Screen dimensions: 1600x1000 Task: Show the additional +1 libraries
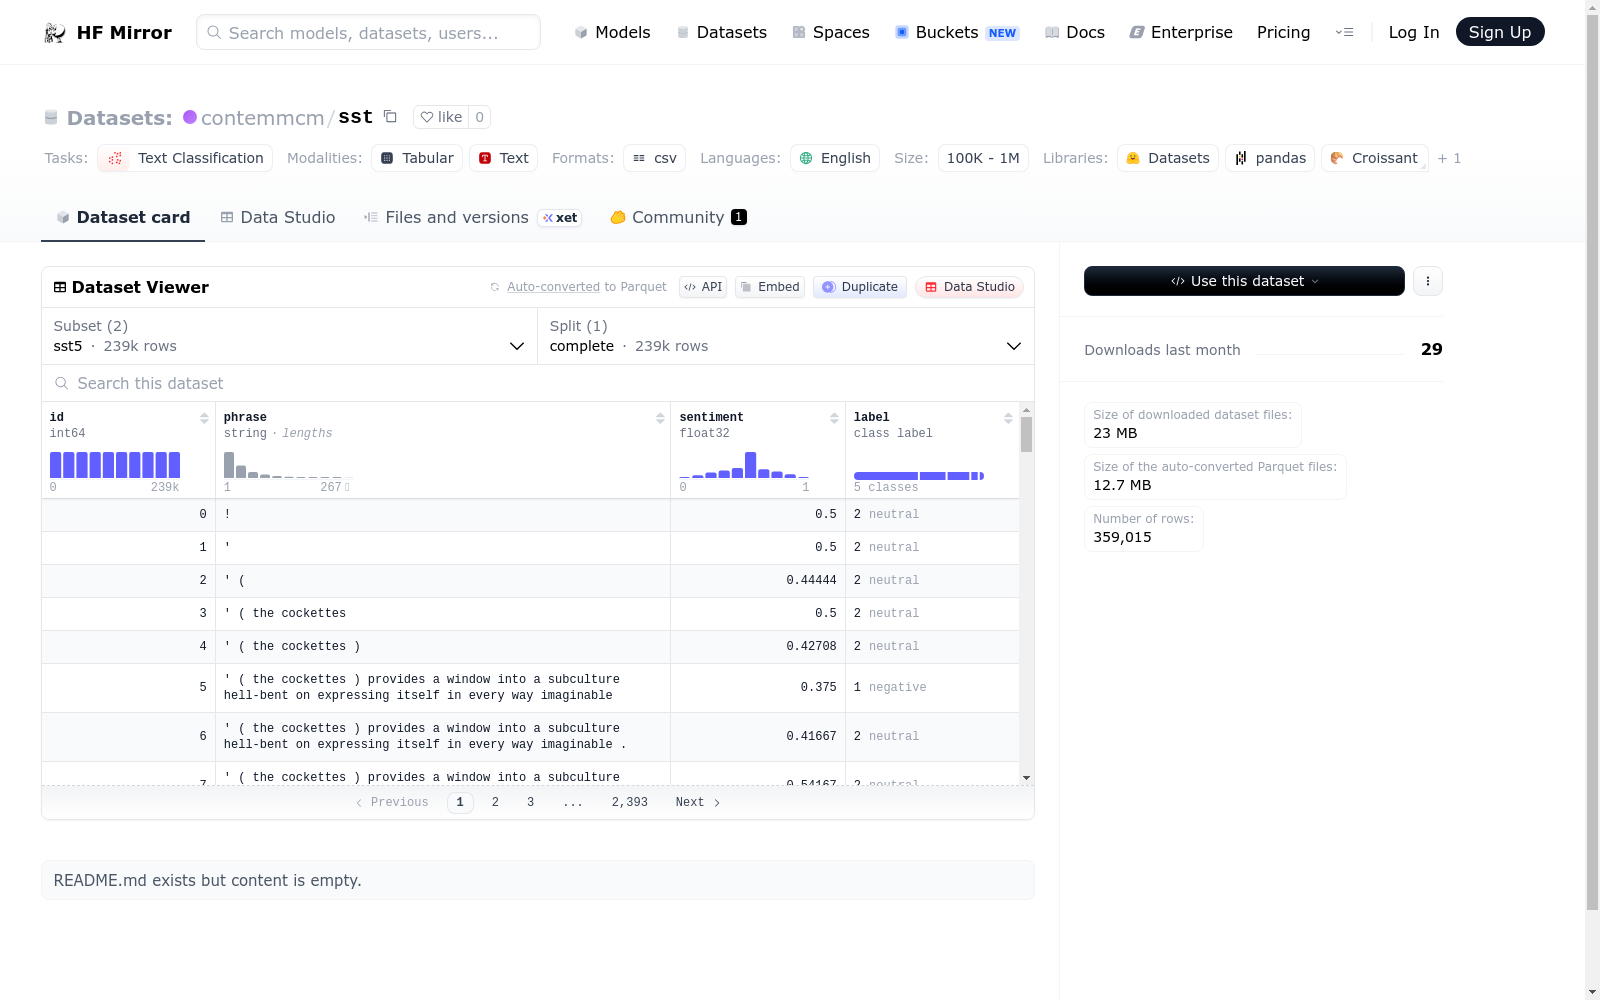(1449, 158)
